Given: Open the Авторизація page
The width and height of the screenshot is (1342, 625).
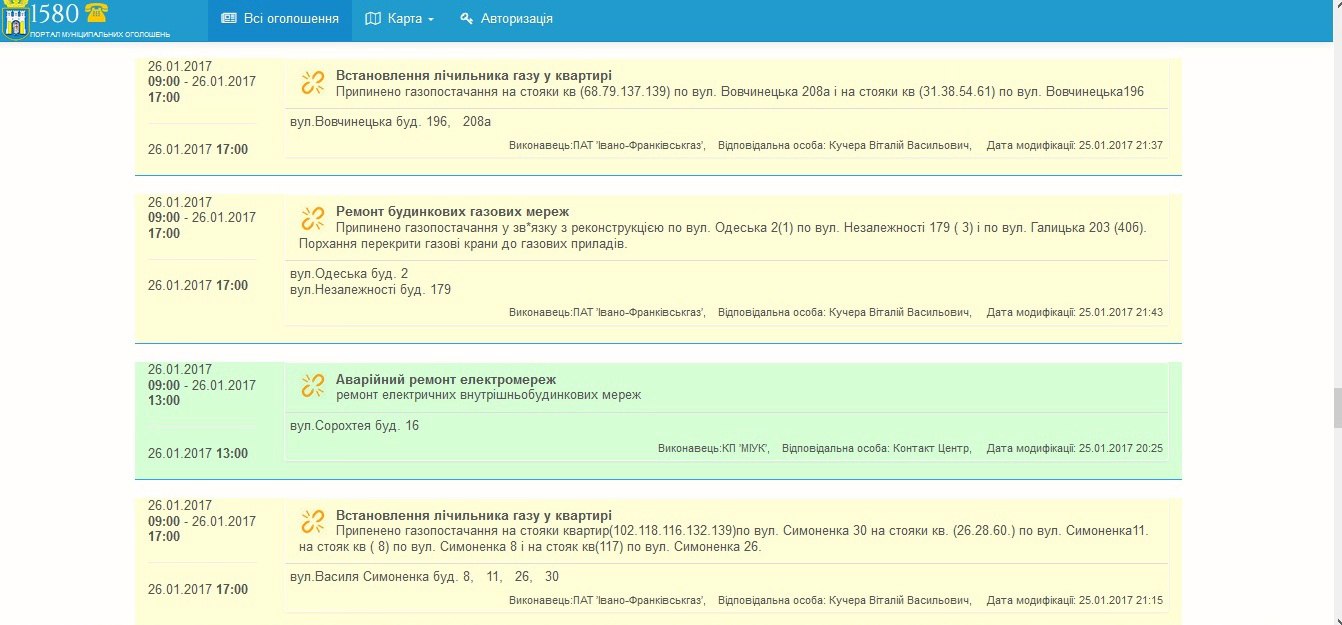Looking at the screenshot, I should click(506, 19).
